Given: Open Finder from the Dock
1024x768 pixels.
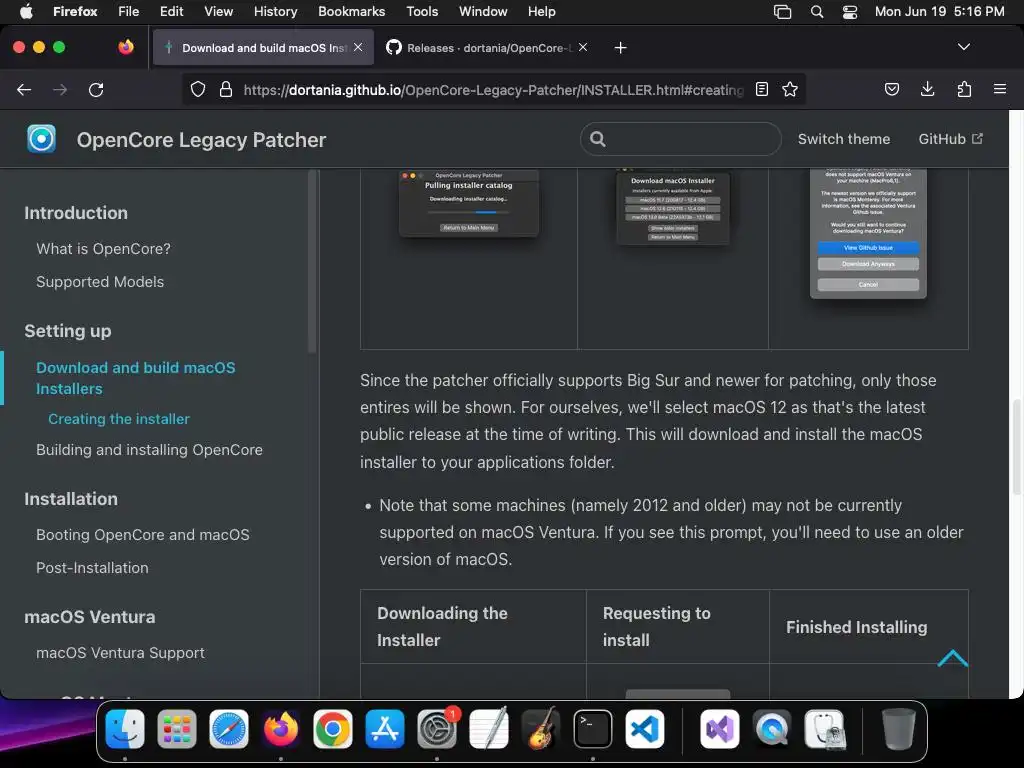Looking at the screenshot, I should click(125, 729).
